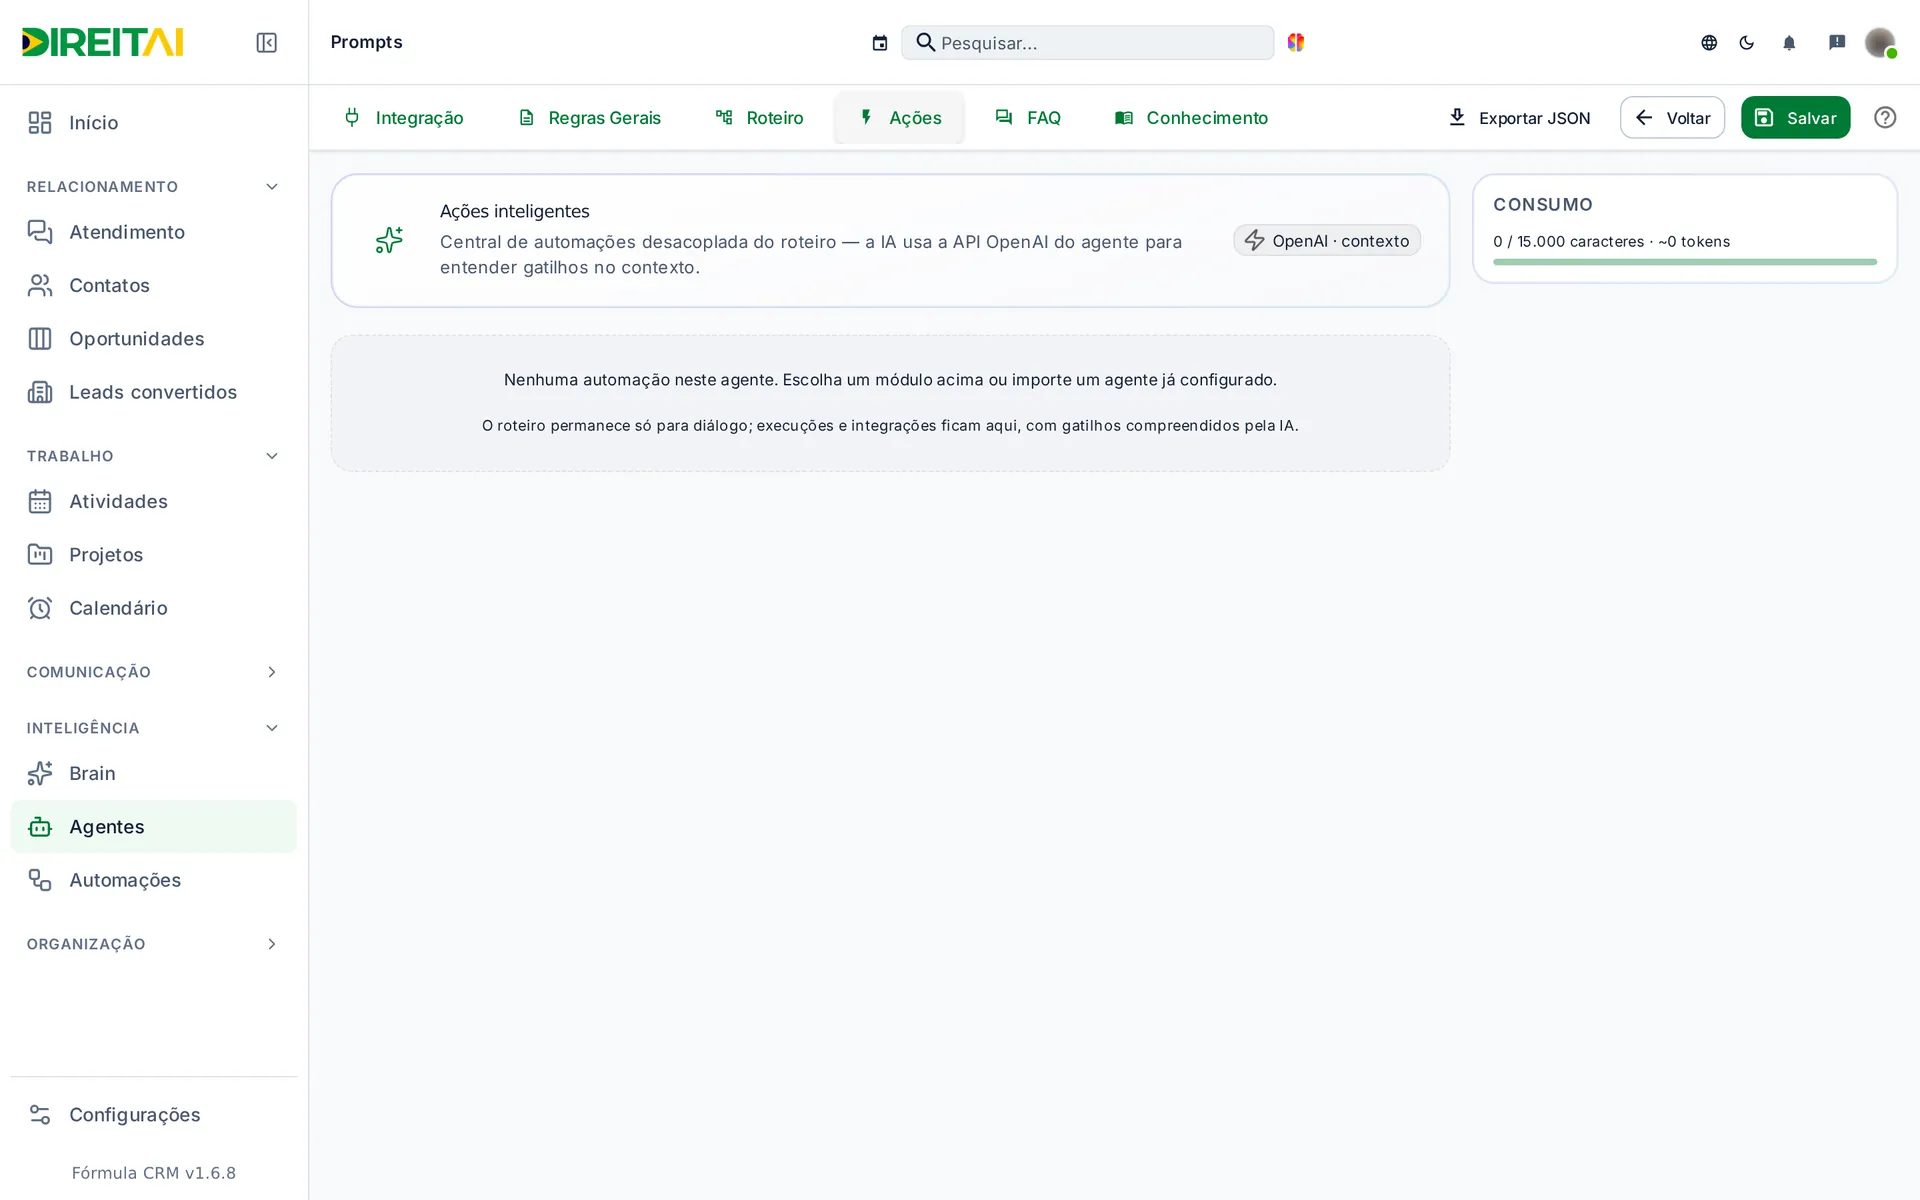The height and width of the screenshot is (1200, 1920).
Task: Open the calendar icon beside the search
Action: (x=880, y=42)
